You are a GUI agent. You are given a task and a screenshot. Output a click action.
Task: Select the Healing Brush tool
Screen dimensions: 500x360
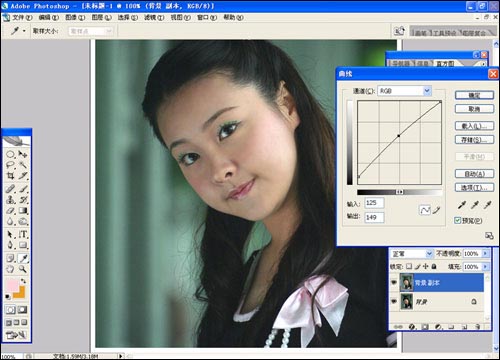pyautogui.click(x=11, y=189)
